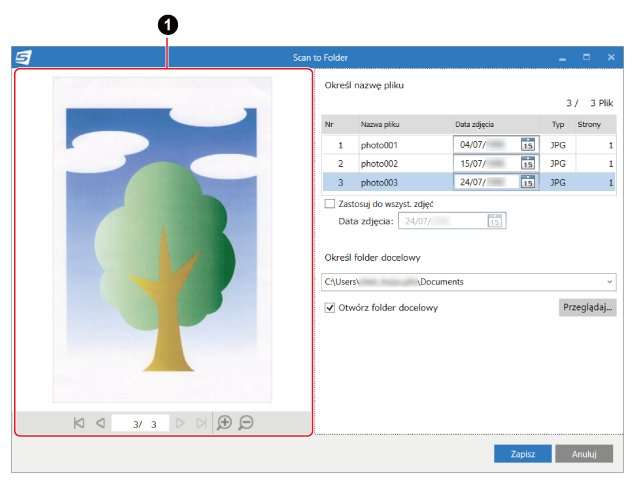Jump to first page in preview

pyautogui.click(x=79, y=423)
